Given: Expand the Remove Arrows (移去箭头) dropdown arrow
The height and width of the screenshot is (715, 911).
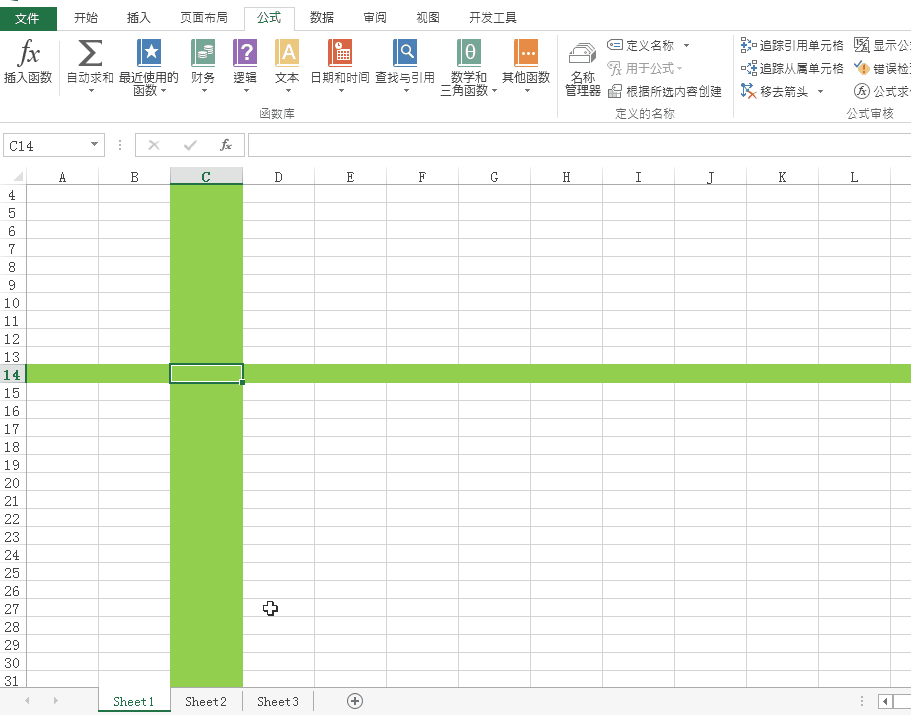Looking at the screenshot, I should pyautogui.click(x=820, y=91).
